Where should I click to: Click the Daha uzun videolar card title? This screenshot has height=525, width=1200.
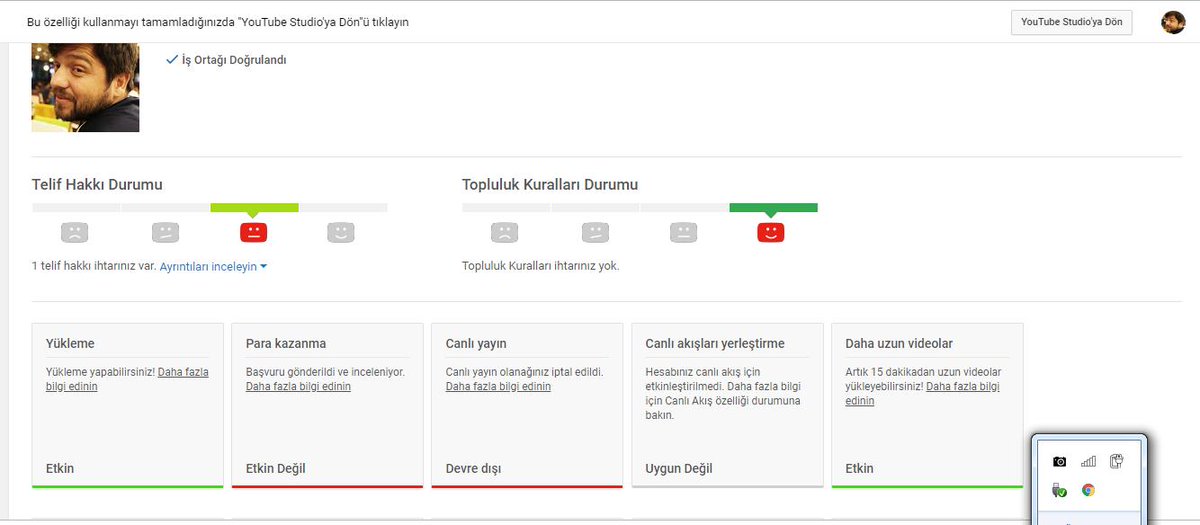pyautogui.click(x=899, y=343)
